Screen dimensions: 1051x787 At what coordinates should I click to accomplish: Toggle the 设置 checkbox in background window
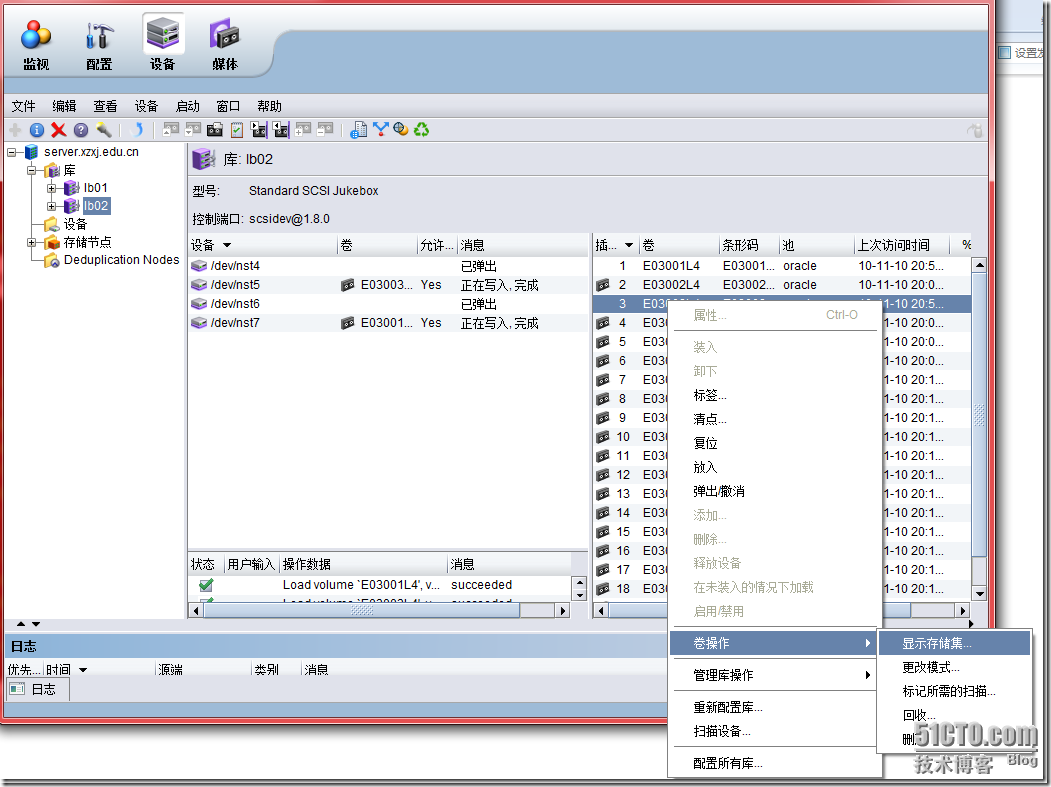pyautogui.click(x=1005, y=52)
